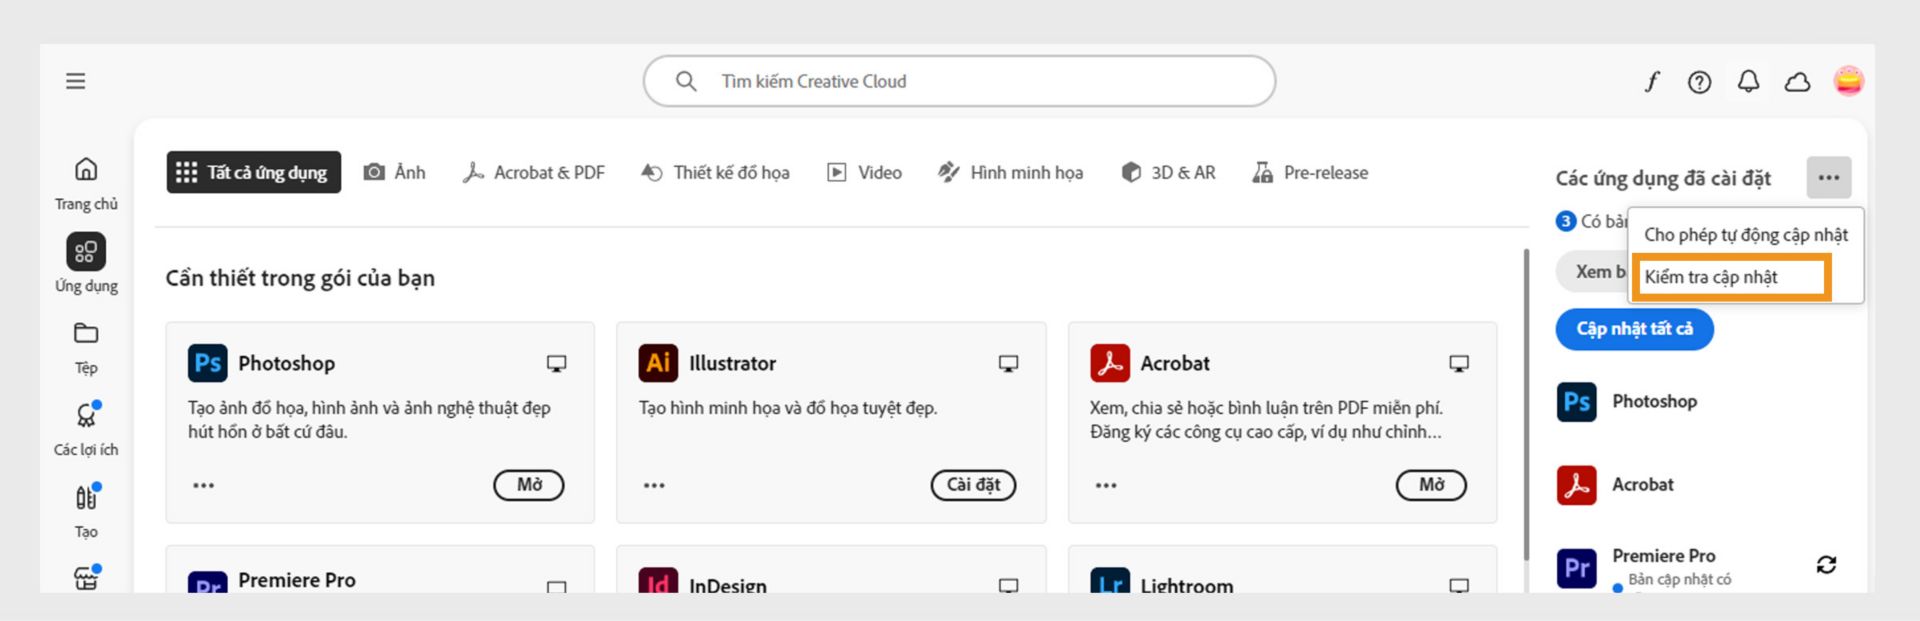Click the InDesign card title

click(728, 584)
